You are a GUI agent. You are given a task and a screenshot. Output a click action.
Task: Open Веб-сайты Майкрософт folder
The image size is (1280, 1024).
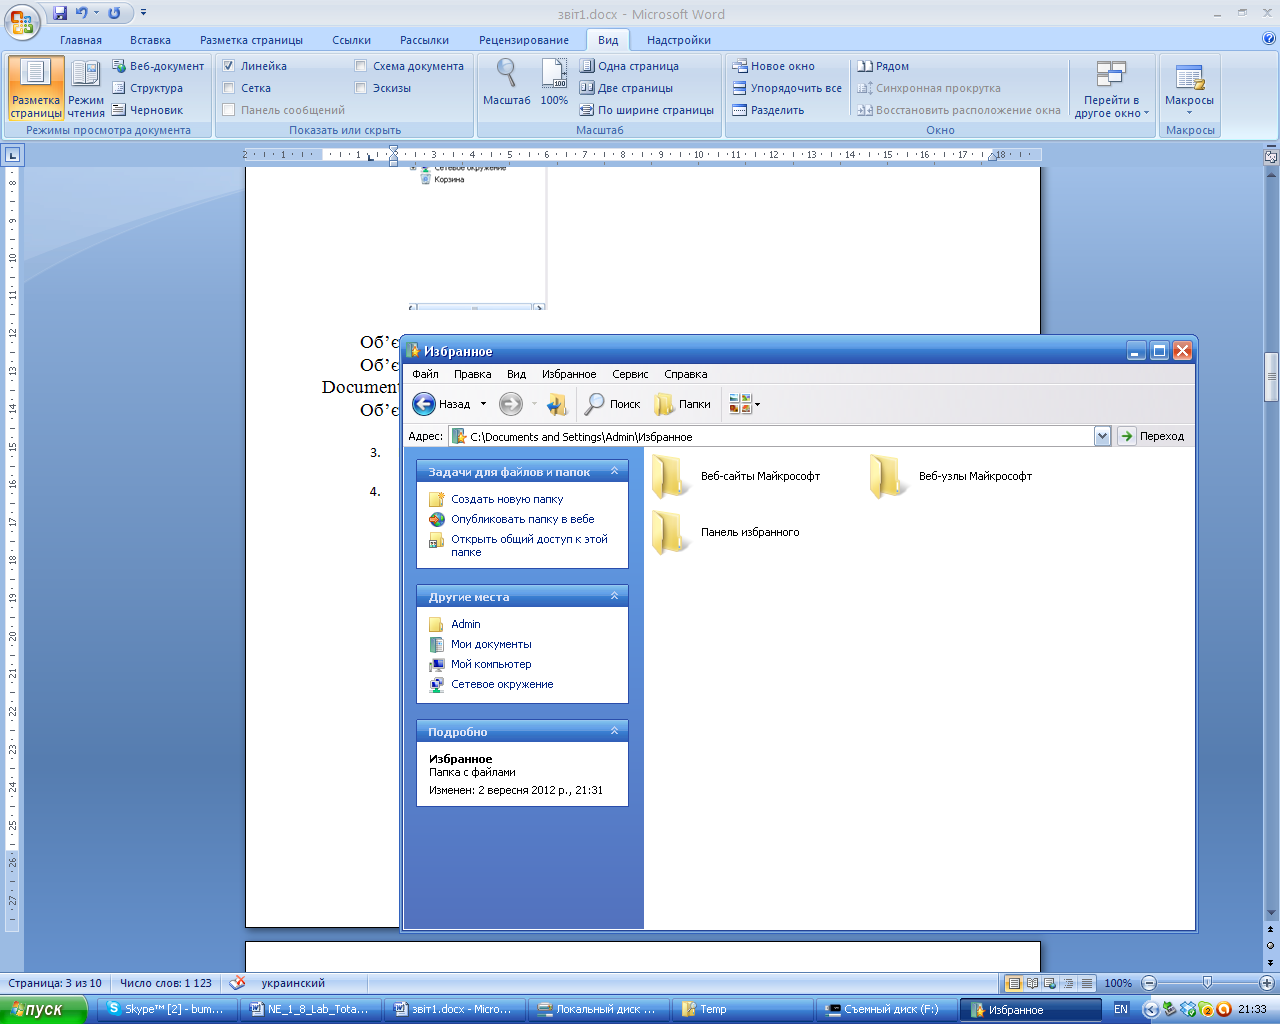(x=737, y=476)
